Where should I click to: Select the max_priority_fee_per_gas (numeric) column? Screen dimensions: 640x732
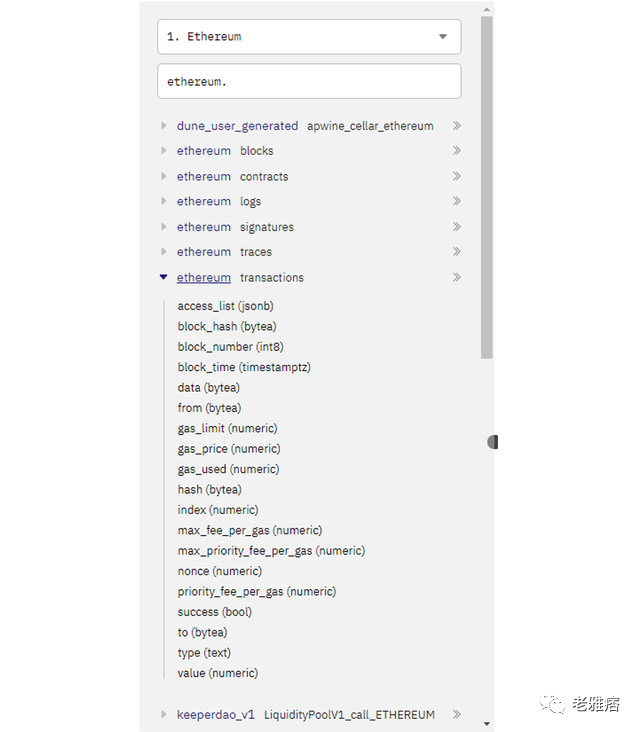point(271,551)
